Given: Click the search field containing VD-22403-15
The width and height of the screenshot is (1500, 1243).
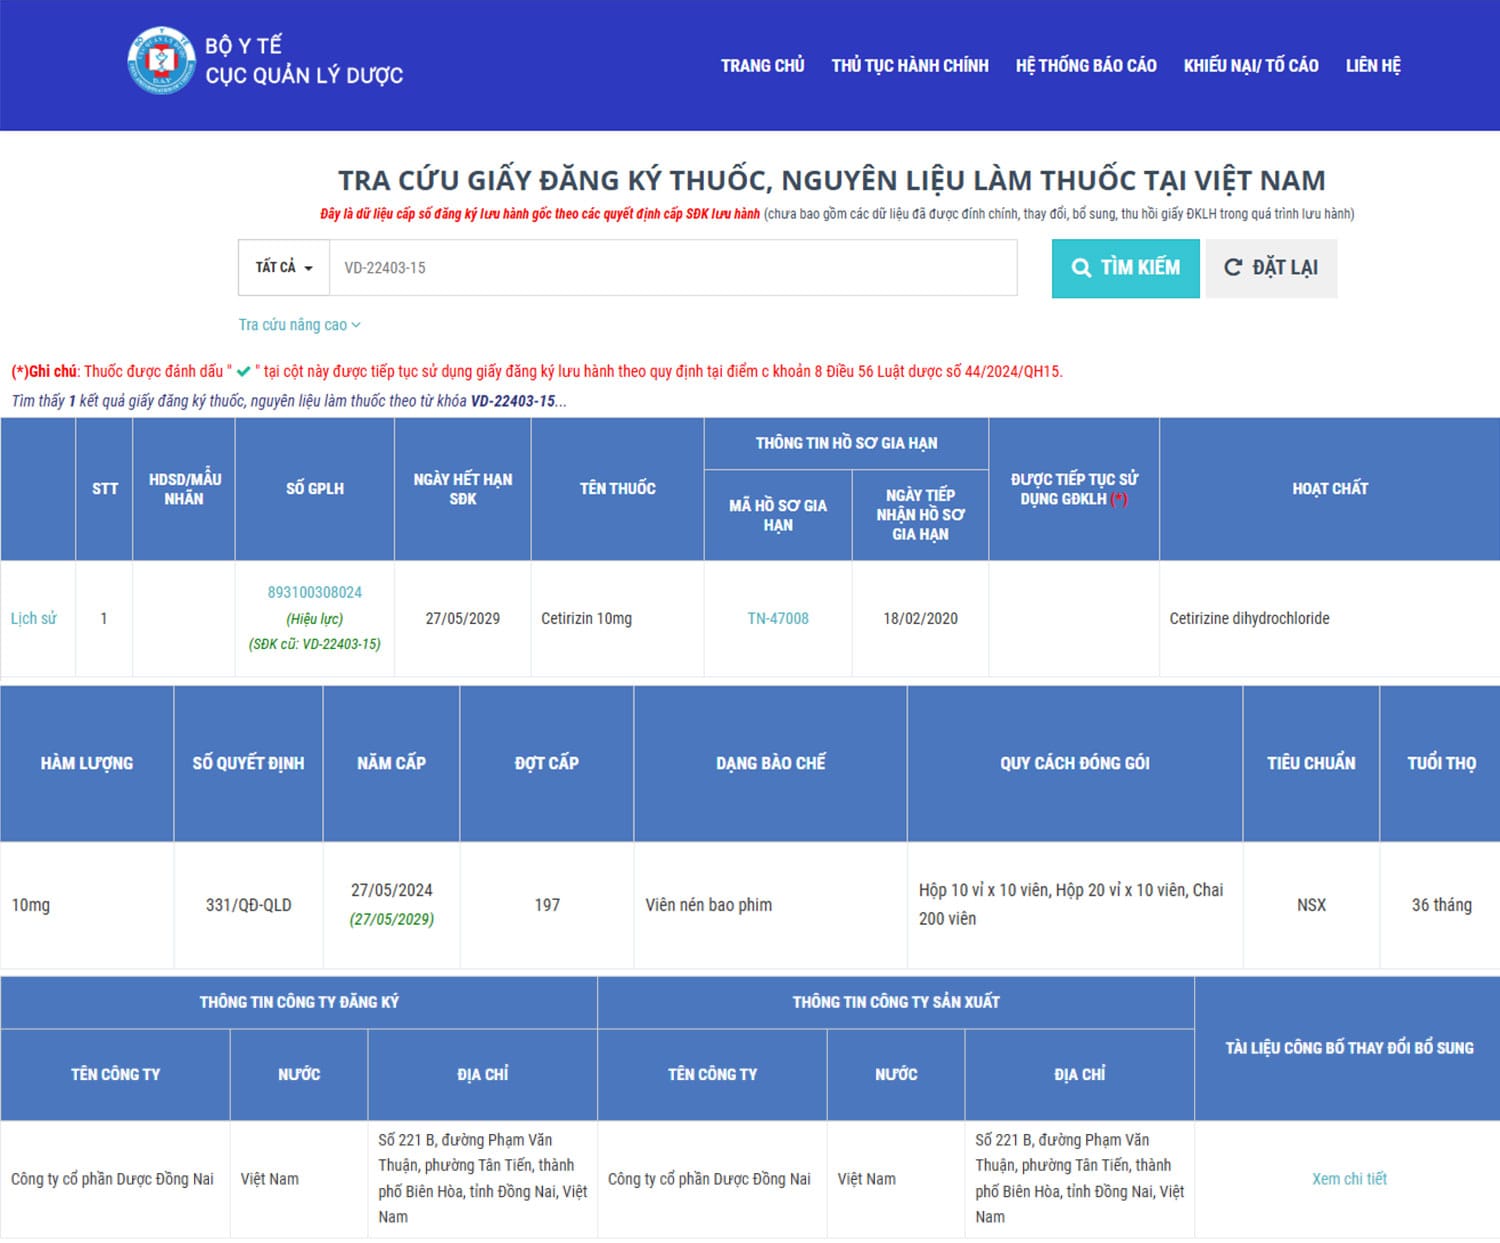Looking at the screenshot, I should coord(673,267).
